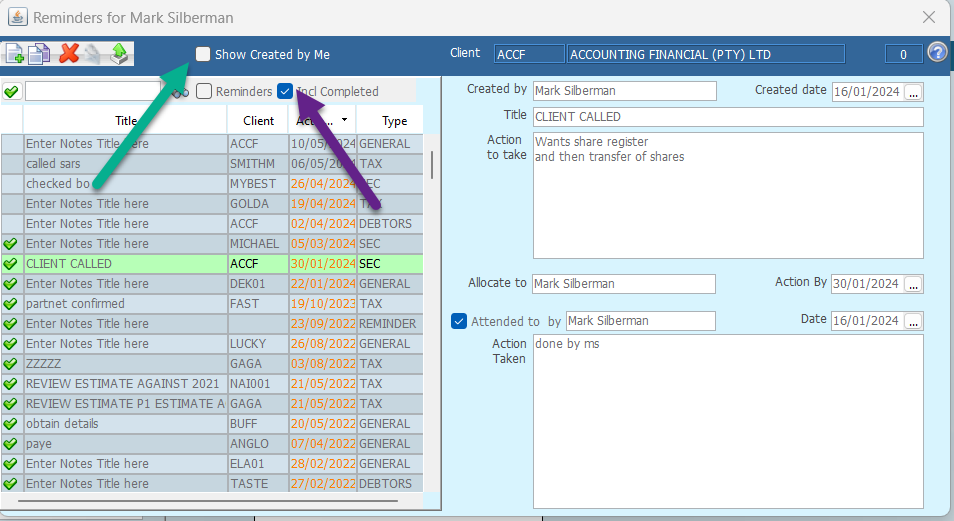
Task: Click the copy reminder icon in the toolbar
Action: point(40,54)
